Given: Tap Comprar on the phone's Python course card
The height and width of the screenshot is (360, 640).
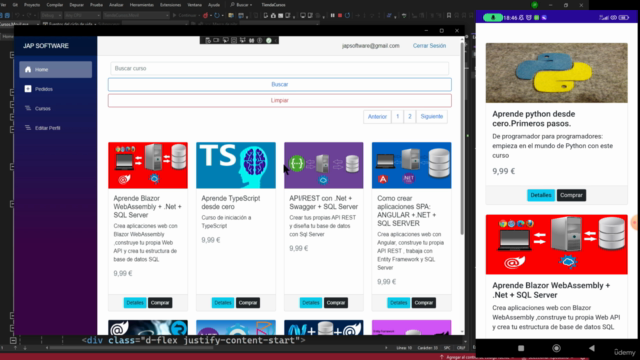Looking at the screenshot, I should tap(571, 195).
